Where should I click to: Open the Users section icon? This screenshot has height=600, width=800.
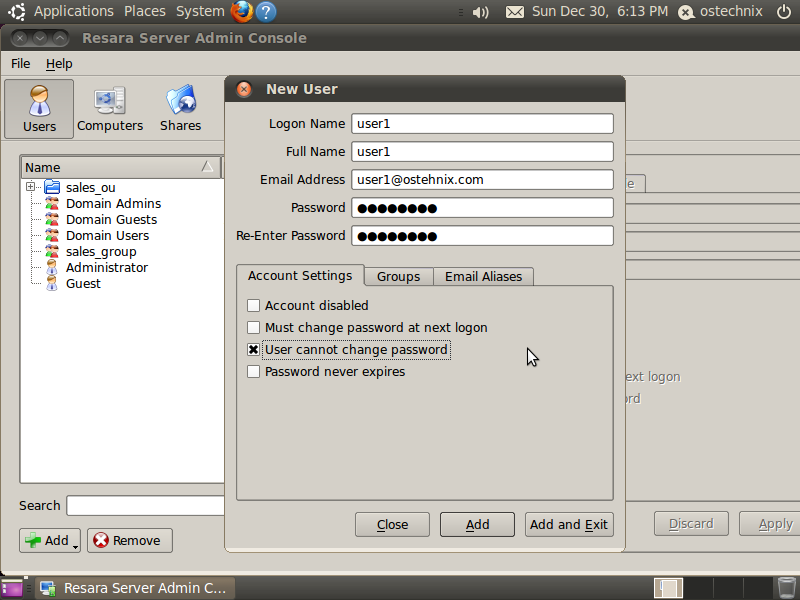tap(39, 109)
